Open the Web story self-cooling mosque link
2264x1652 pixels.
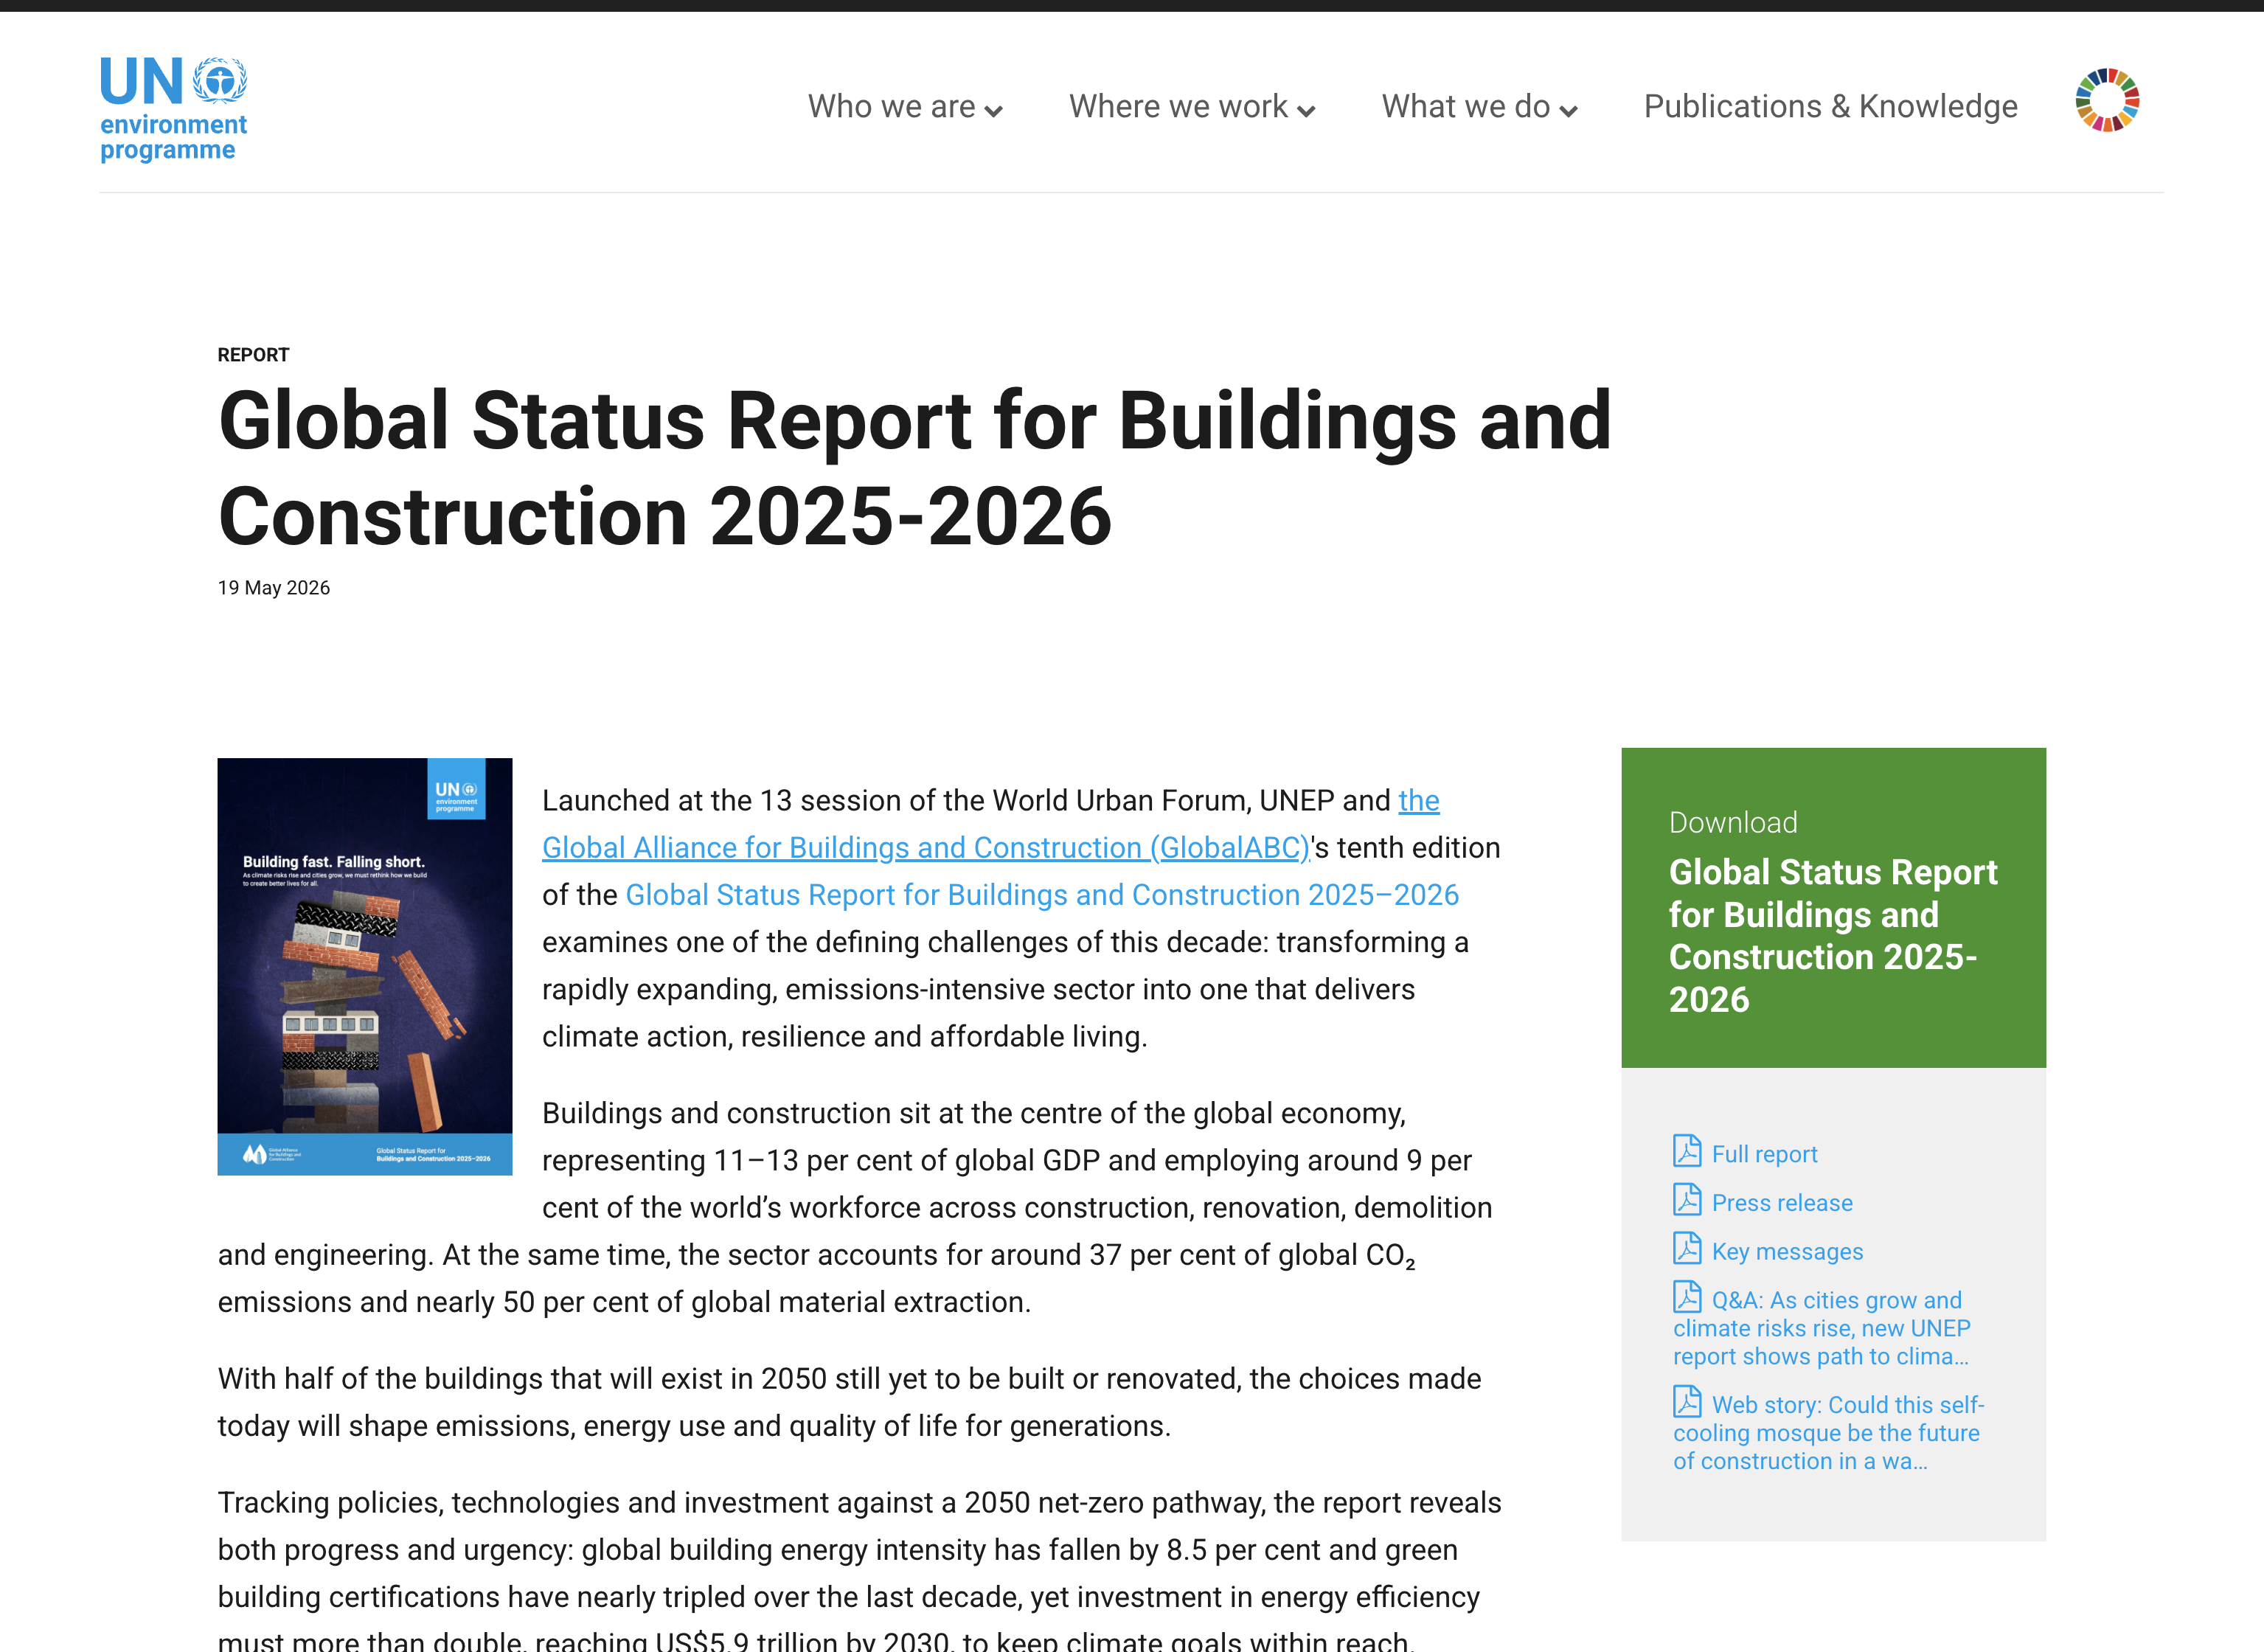[1828, 1433]
